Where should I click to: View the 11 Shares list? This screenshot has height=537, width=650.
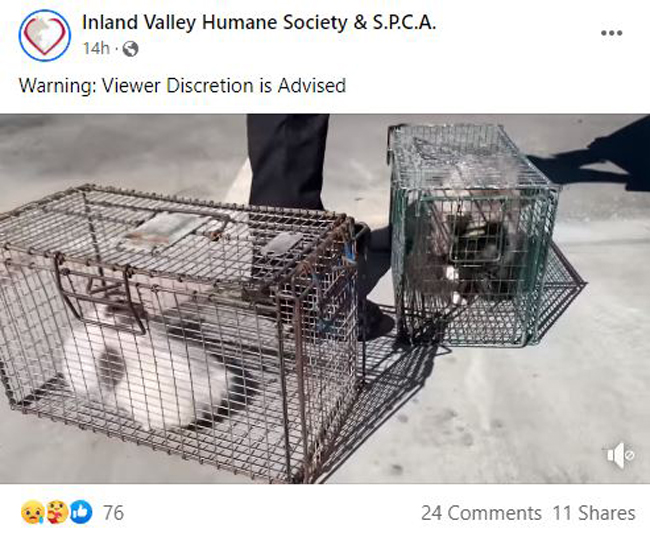coord(594,513)
